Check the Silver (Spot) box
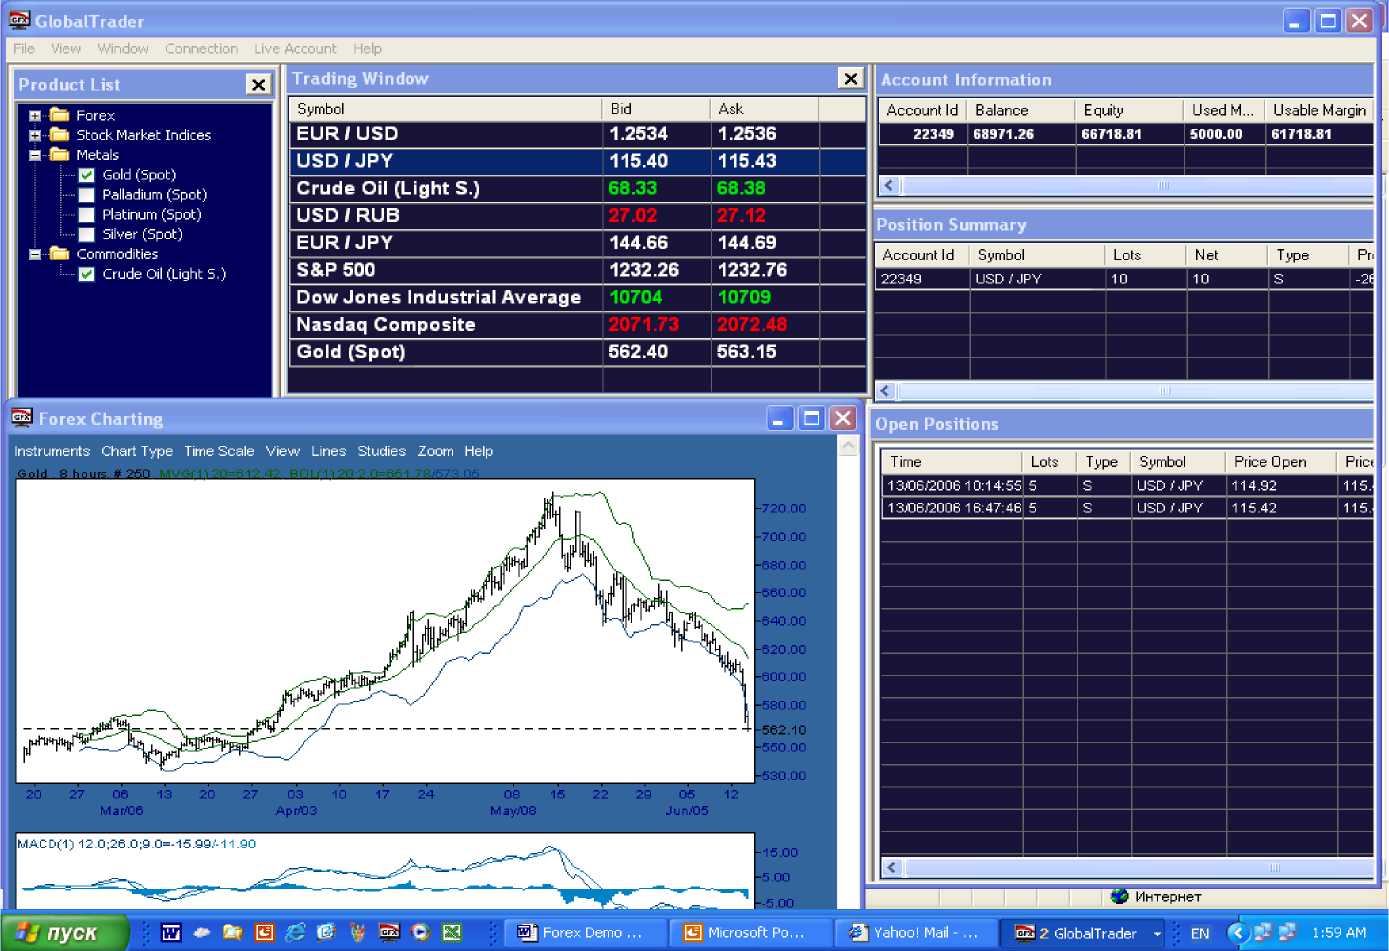Screen dimensions: 1389x951 pyautogui.click(x=87, y=234)
